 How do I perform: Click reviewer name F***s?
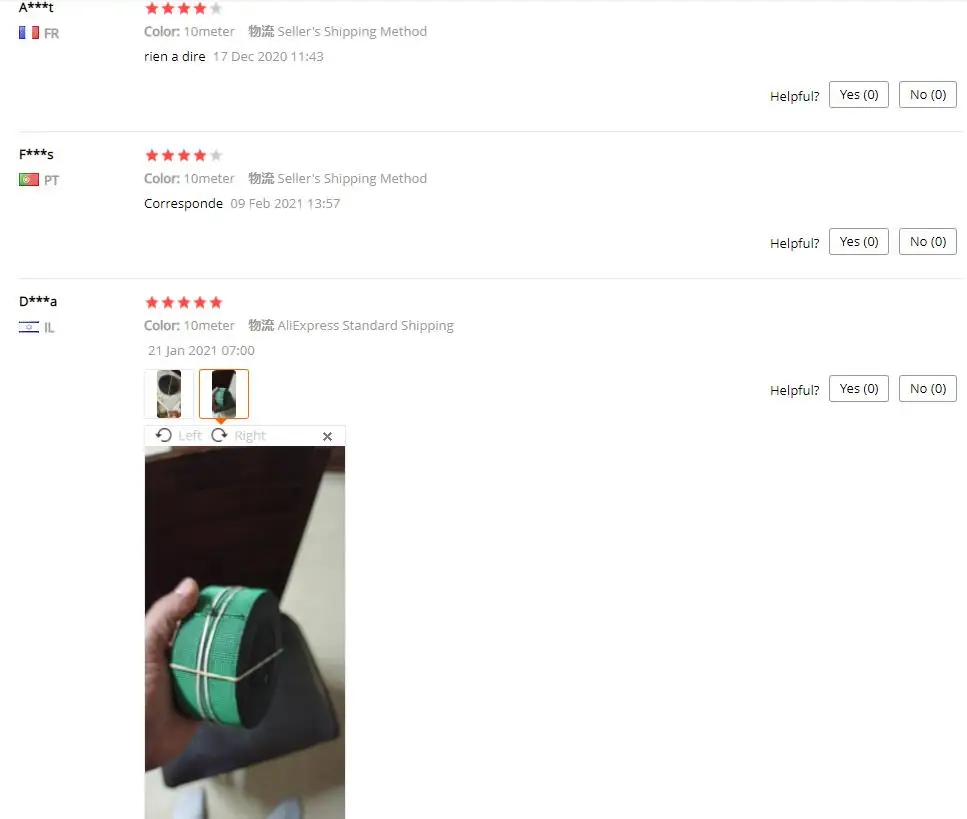click(x=36, y=154)
